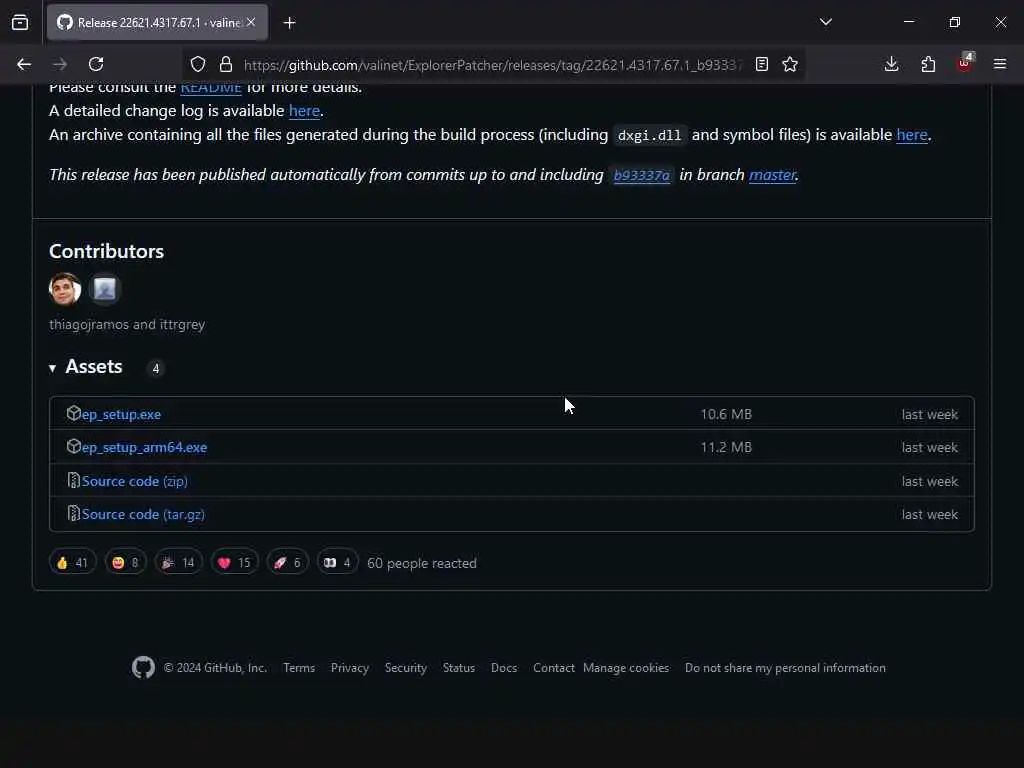Screen dimensions: 1024x768
Task: Open the uBlock Origin extension icon
Action: 965,63
